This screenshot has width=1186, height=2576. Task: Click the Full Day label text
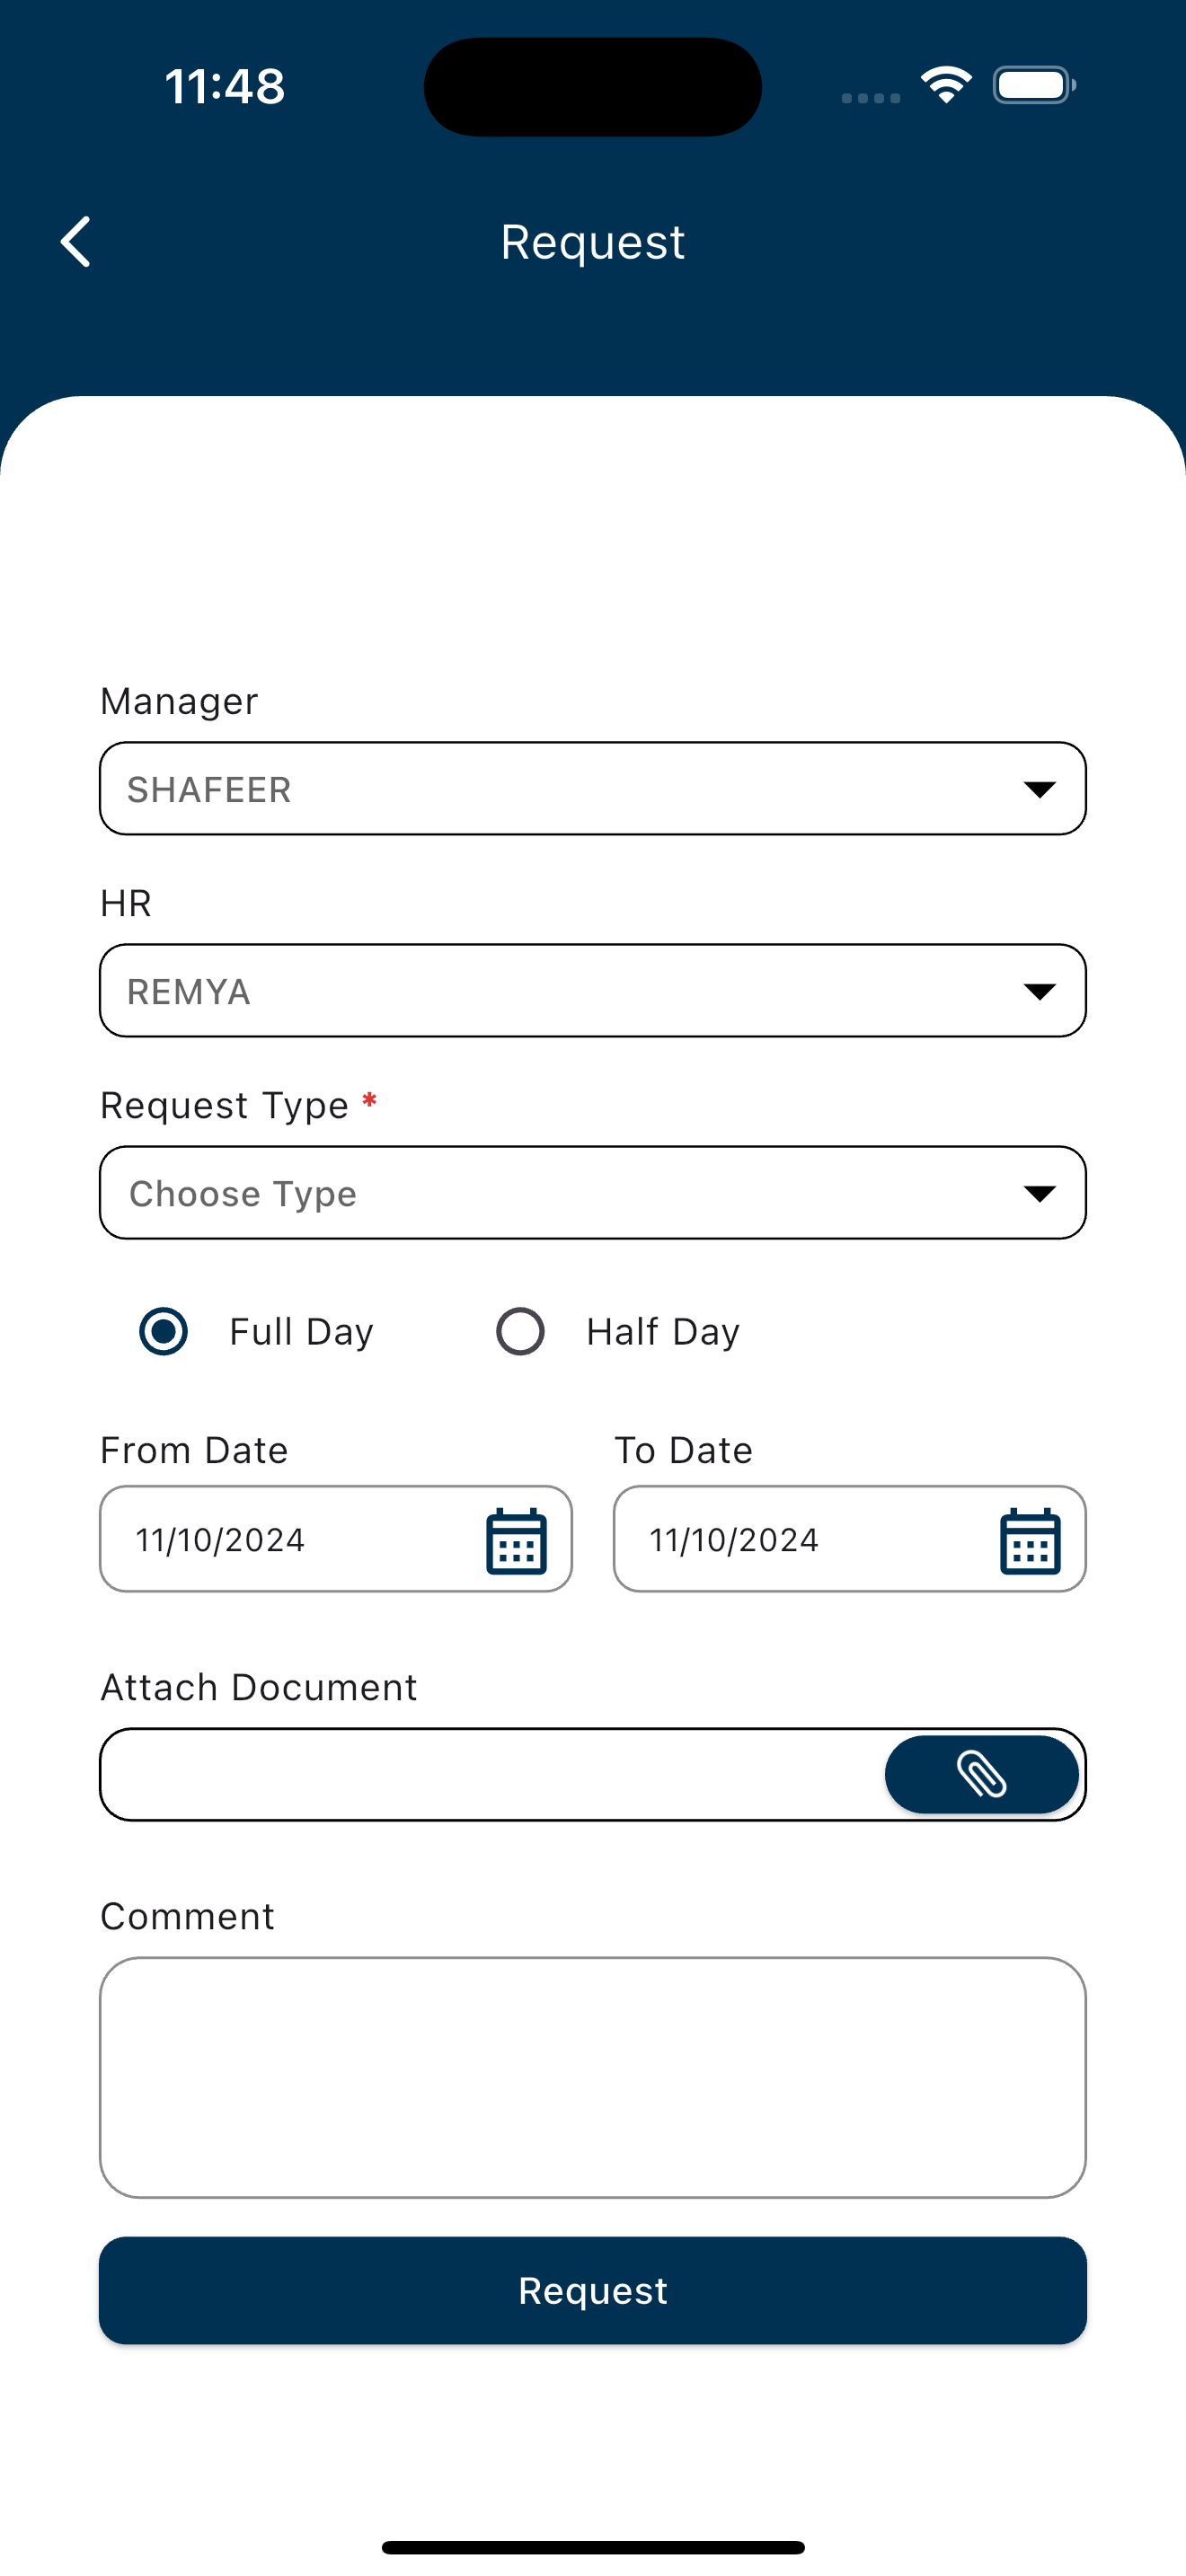[301, 1332]
